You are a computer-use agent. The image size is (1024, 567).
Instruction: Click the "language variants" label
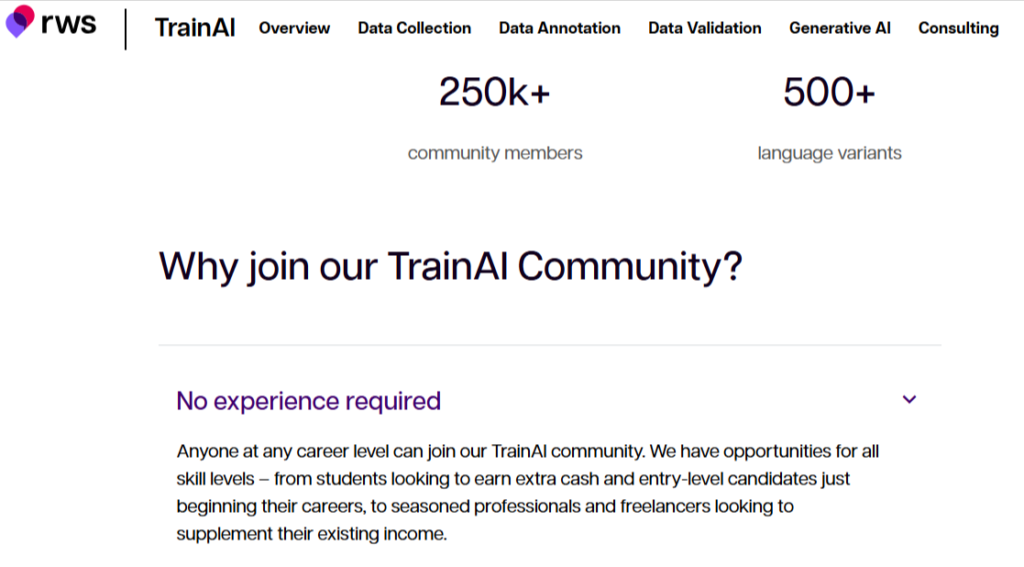[829, 153]
